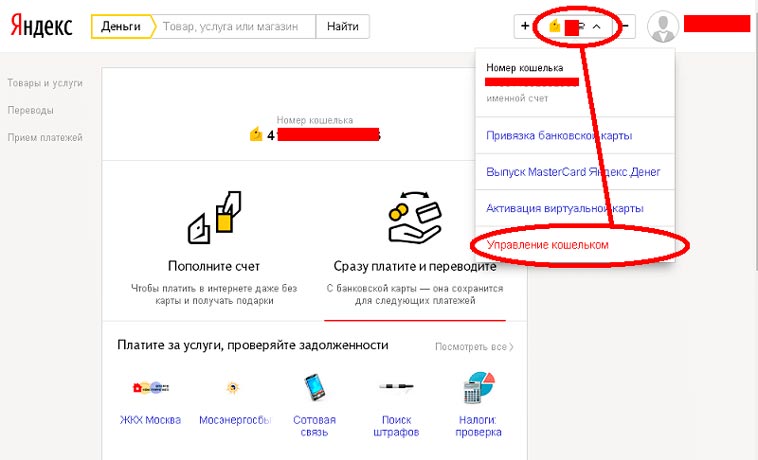Open the Налоги: проверка link
The height and width of the screenshot is (460, 758).
pyautogui.click(x=478, y=426)
